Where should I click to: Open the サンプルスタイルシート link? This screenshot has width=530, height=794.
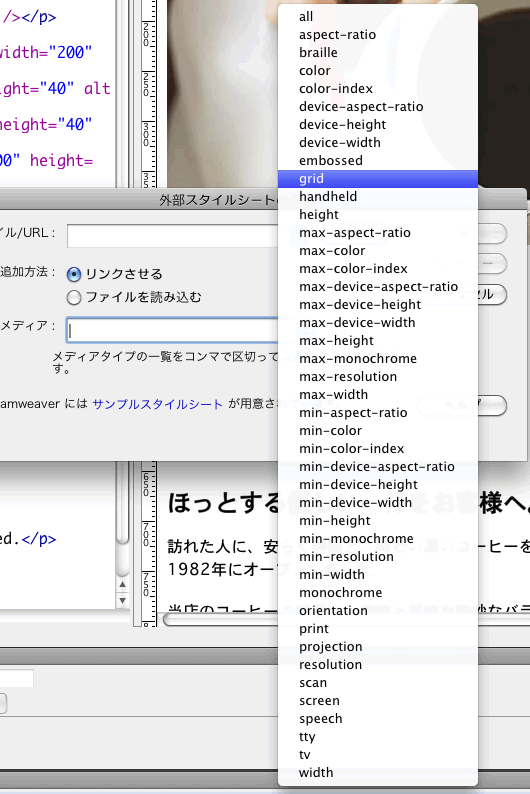[x=157, y=404]
